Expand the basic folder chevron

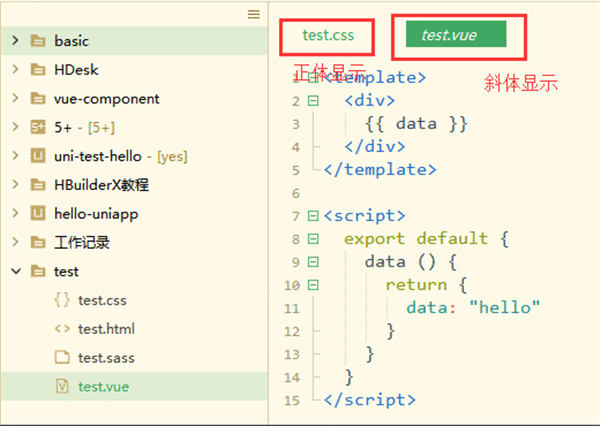(x=15, y=41)
